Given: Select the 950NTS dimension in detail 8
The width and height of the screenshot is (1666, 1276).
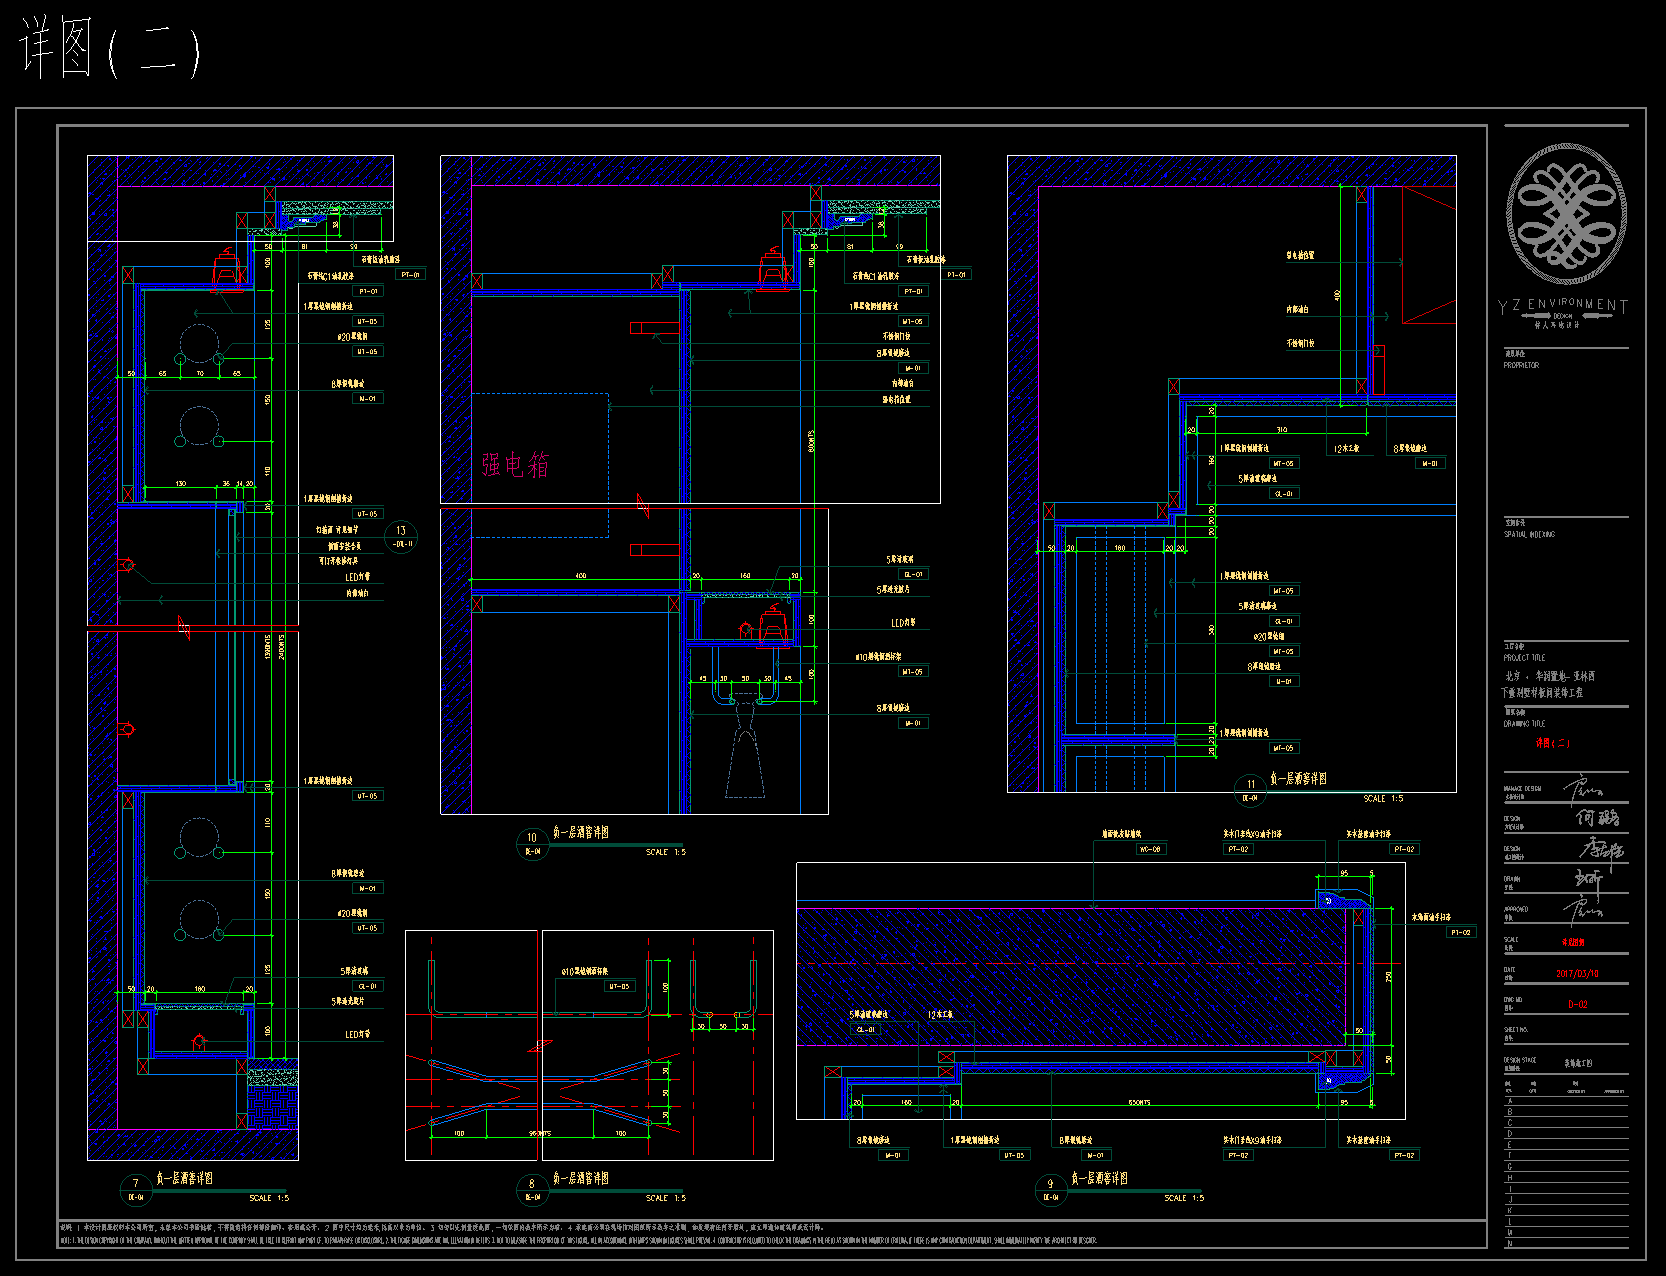Looking at the screenshot, I should click(x=539, y=1133).
